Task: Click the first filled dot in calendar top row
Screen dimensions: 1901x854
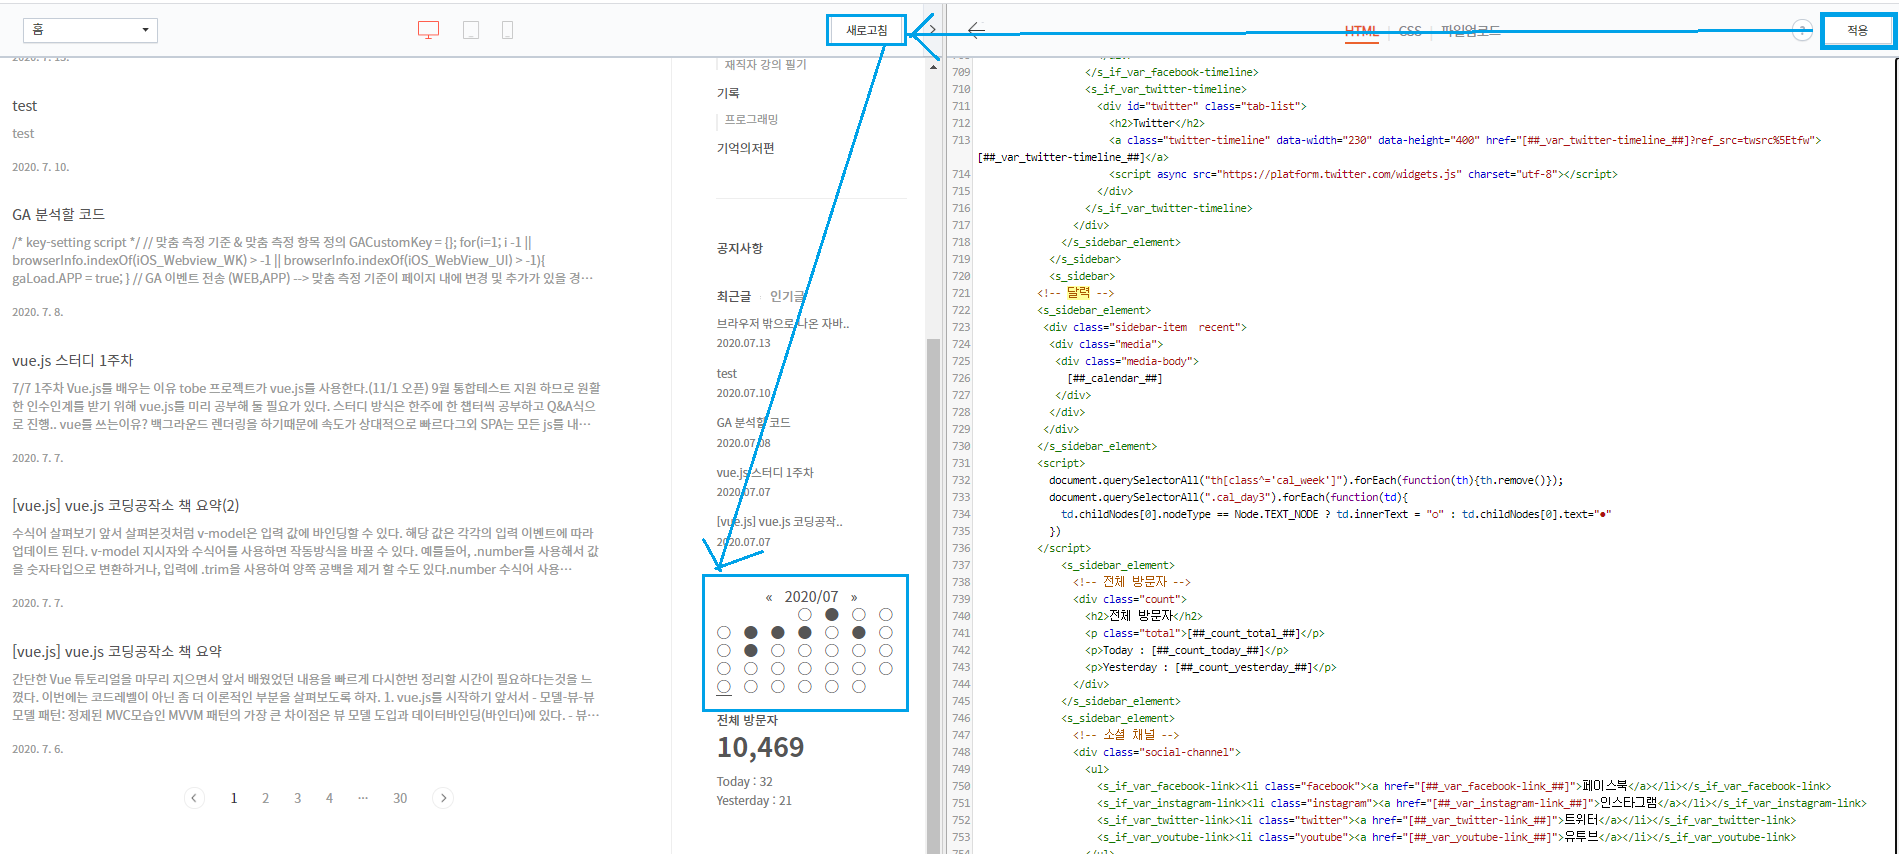Action: [x=831, y=615]
